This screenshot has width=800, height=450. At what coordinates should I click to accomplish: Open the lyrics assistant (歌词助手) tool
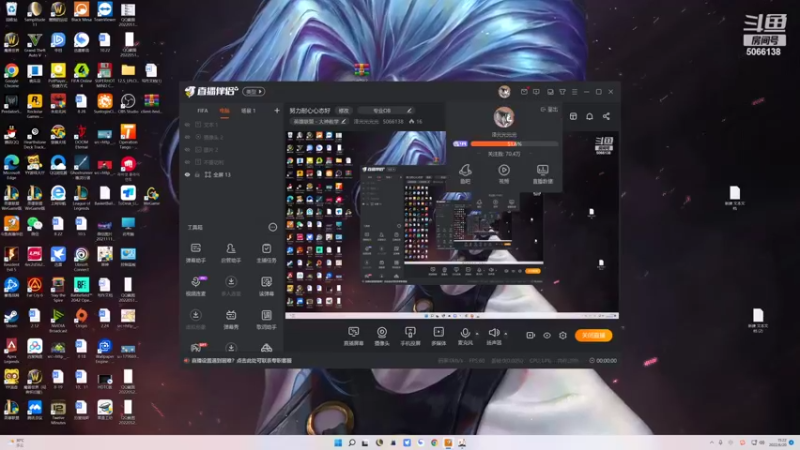pos(266,319)
